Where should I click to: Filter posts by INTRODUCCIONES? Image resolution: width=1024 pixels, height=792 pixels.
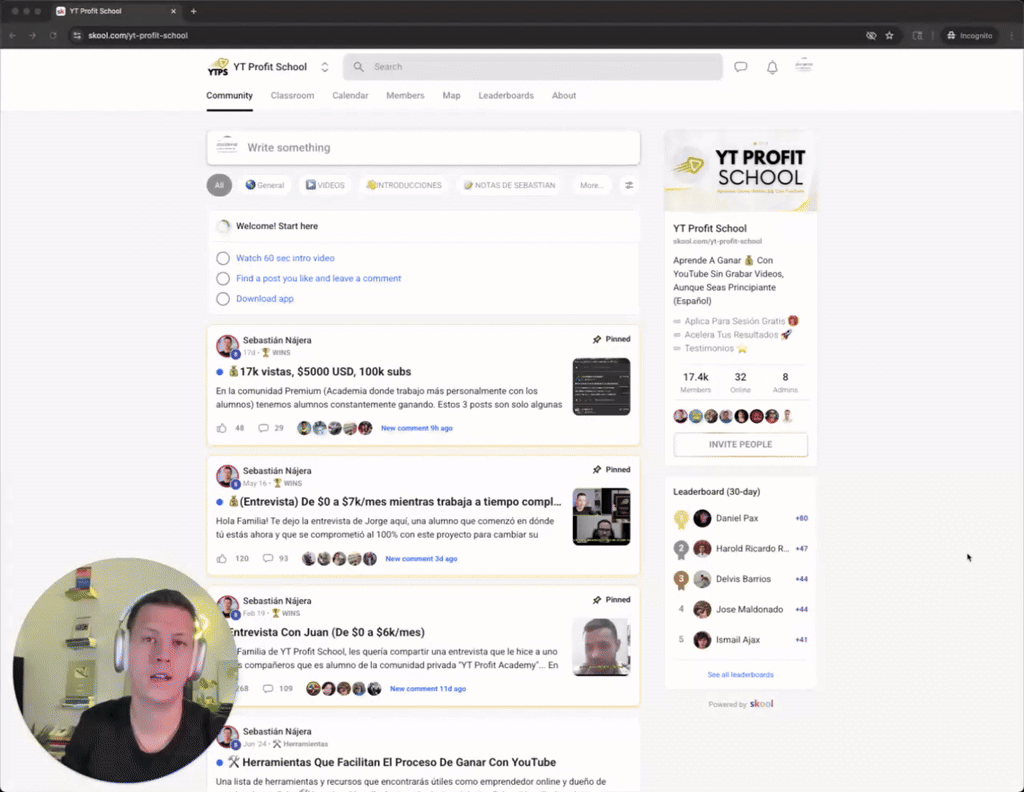(404, 185)
